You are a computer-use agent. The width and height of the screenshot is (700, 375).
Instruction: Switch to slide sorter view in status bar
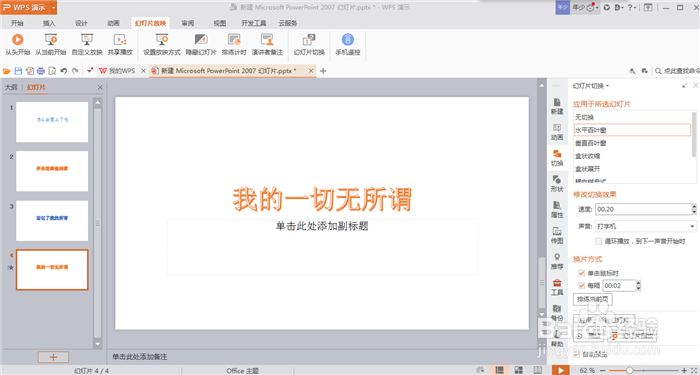tap(518, 370)
